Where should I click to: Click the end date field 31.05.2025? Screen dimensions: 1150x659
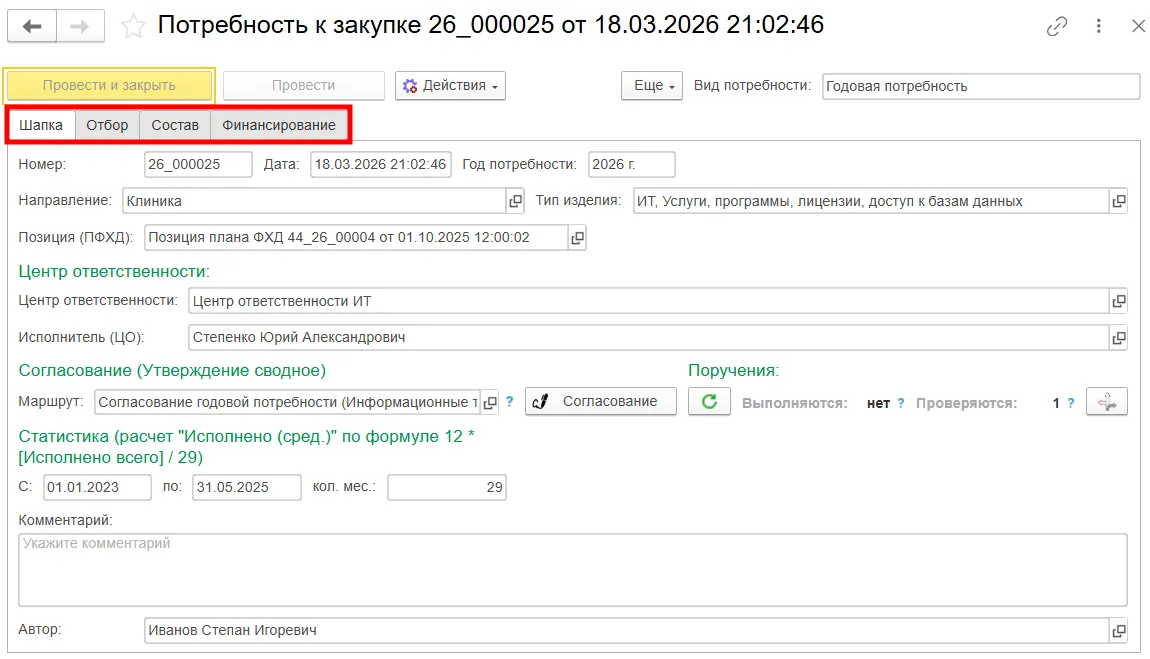(246, 487)
